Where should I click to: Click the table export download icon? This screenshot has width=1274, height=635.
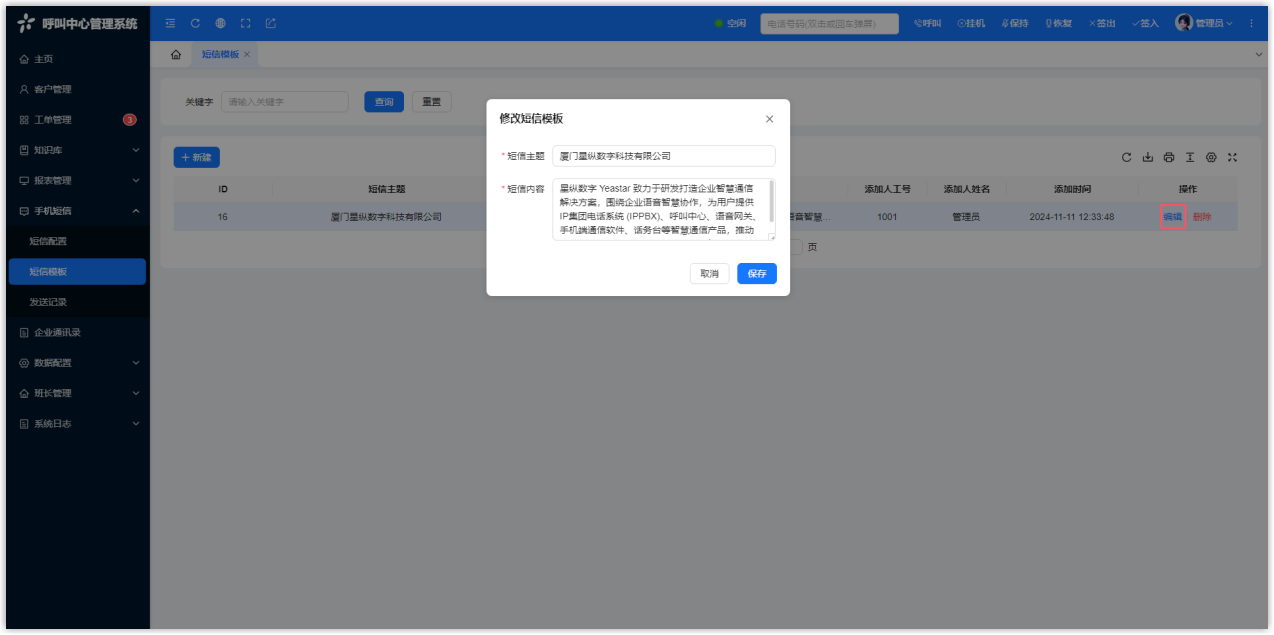point(1148,158)
